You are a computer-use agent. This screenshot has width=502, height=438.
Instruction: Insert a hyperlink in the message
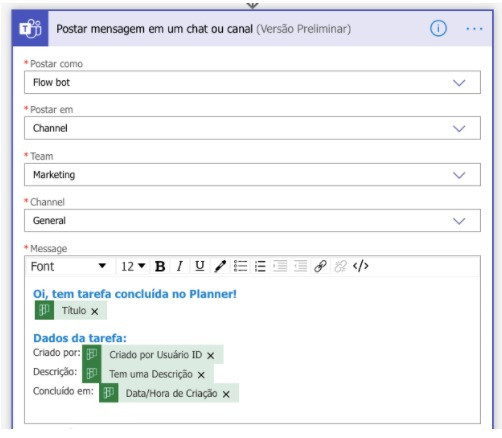pyautogui.click(x=320, y=266)
